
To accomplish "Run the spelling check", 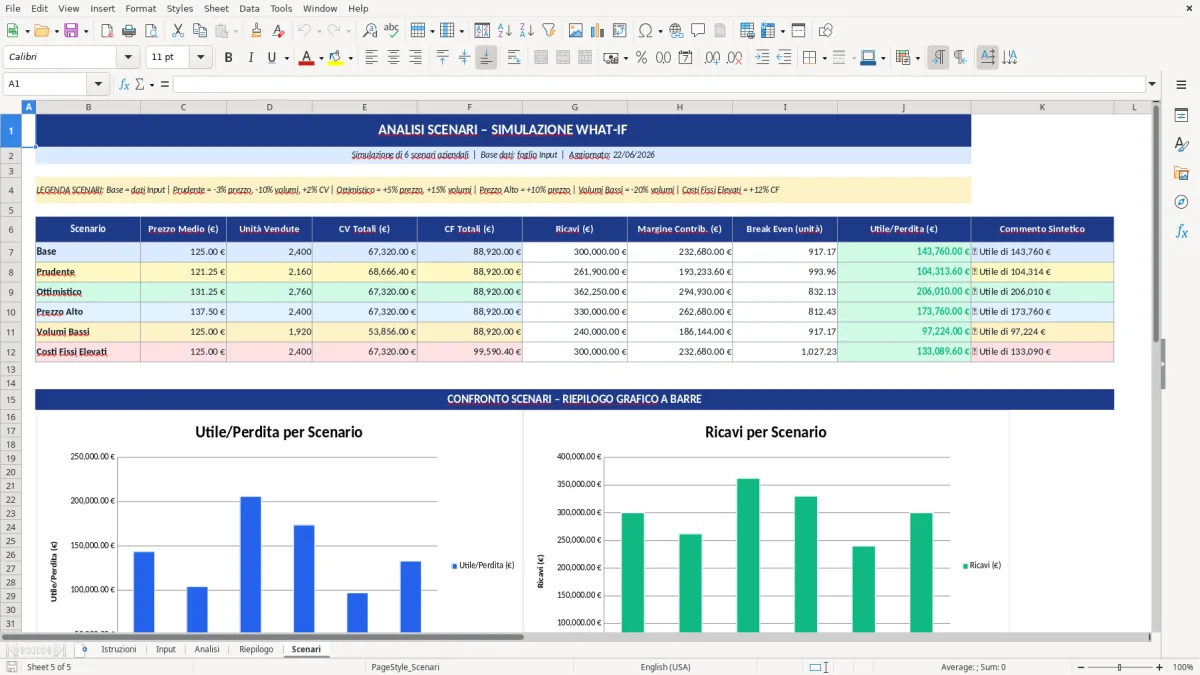I will point(391,31).
